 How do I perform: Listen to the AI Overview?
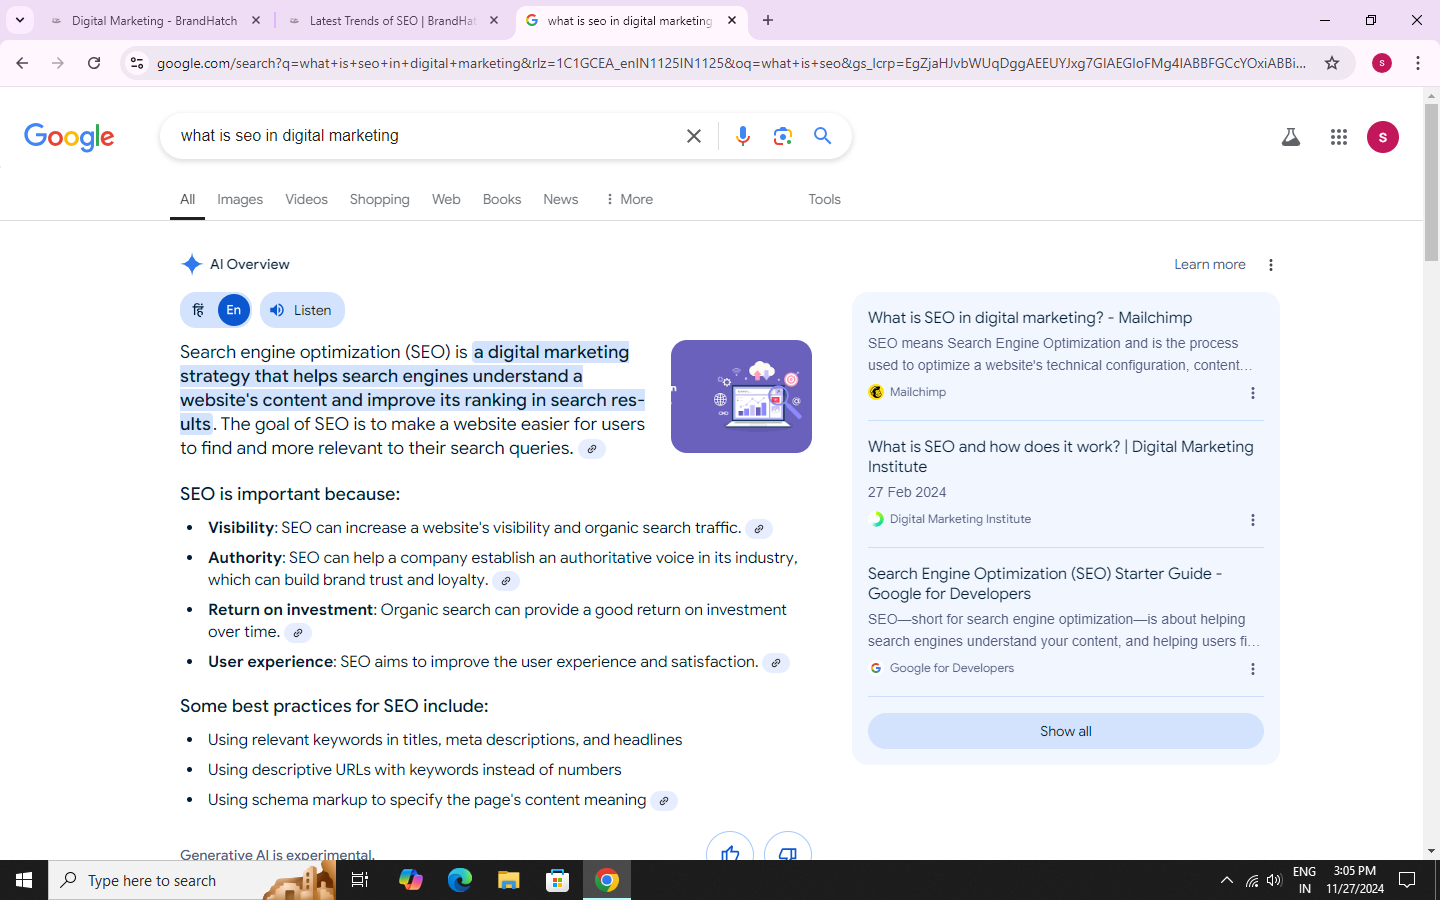click(302, 310)
